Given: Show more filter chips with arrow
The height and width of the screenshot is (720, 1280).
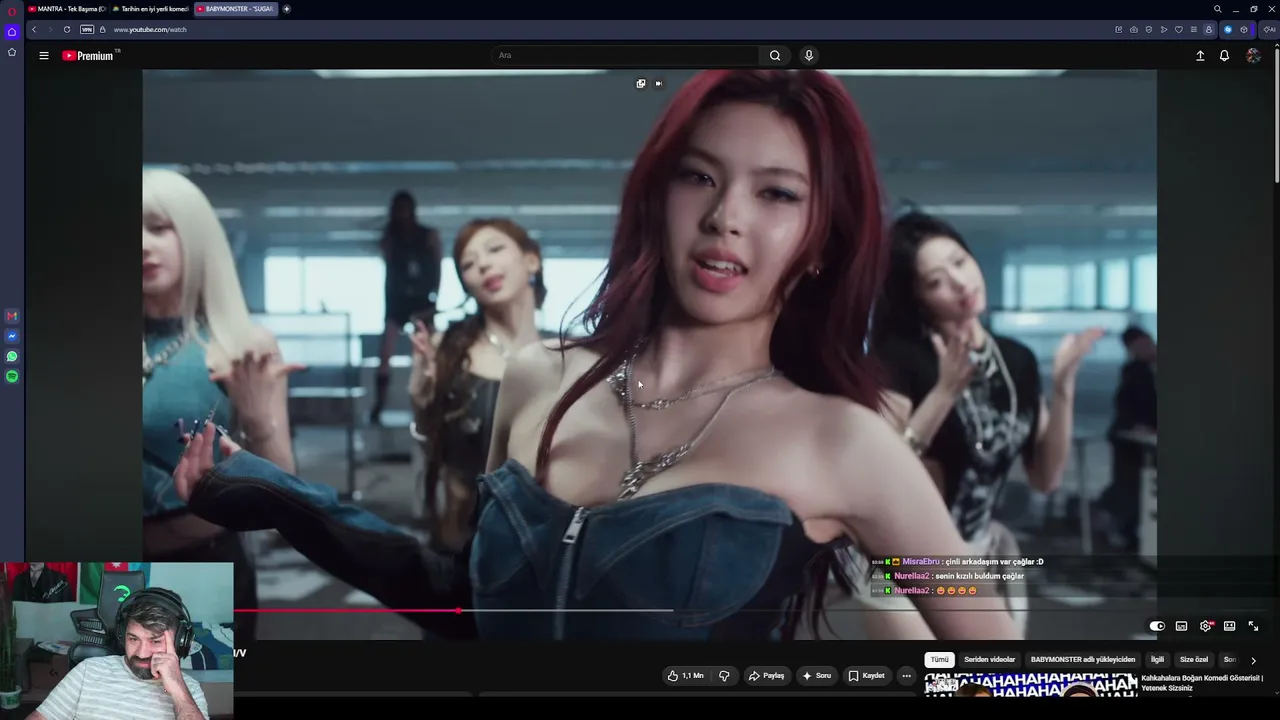Looking at the screenshot, I should (x=1253, y=660).
